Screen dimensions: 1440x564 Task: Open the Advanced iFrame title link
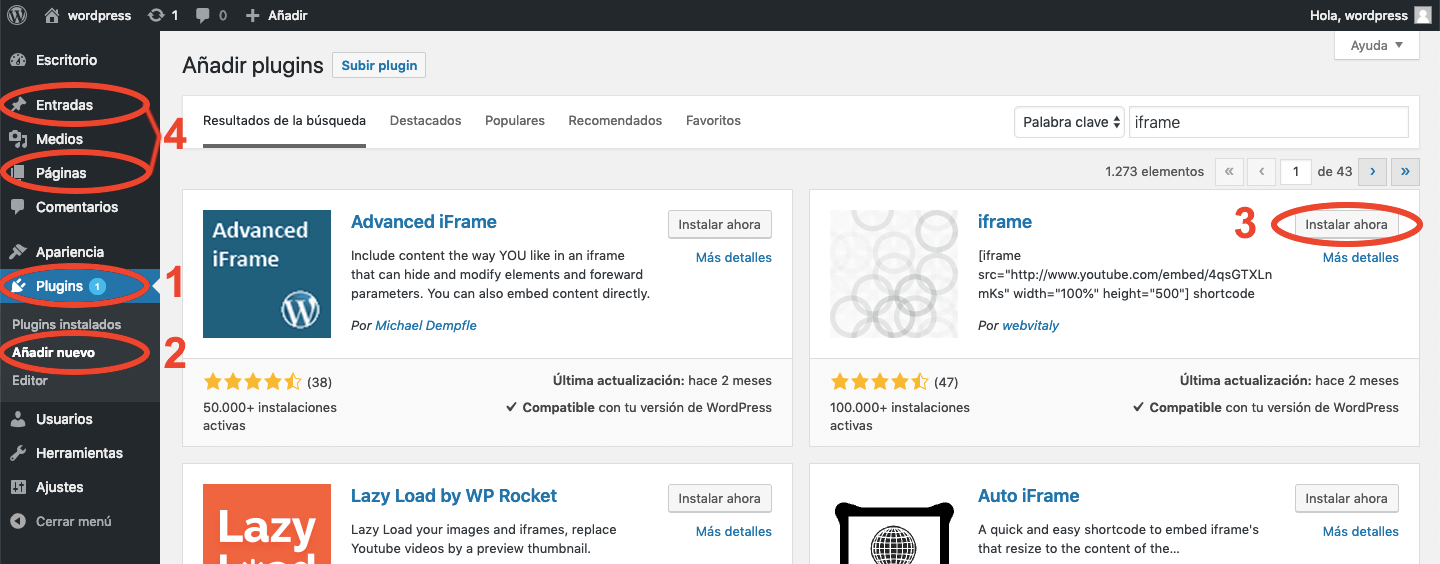(x=424, y=222)
